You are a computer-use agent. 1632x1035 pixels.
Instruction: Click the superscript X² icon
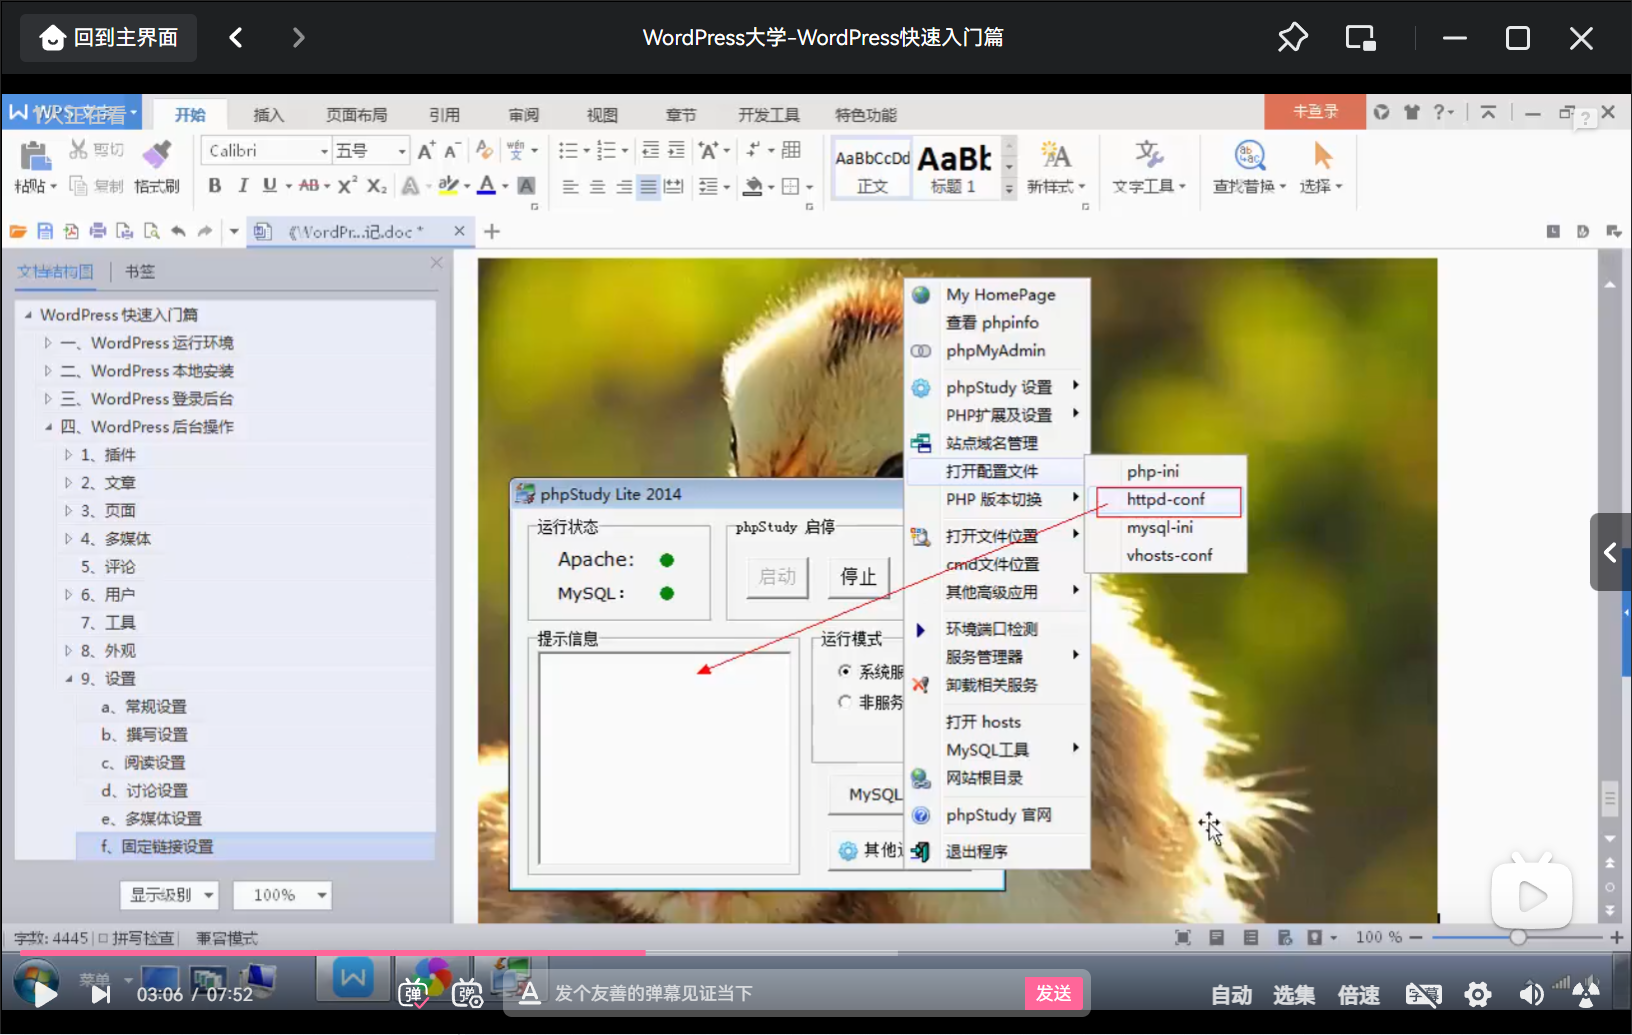pos(347,186)
